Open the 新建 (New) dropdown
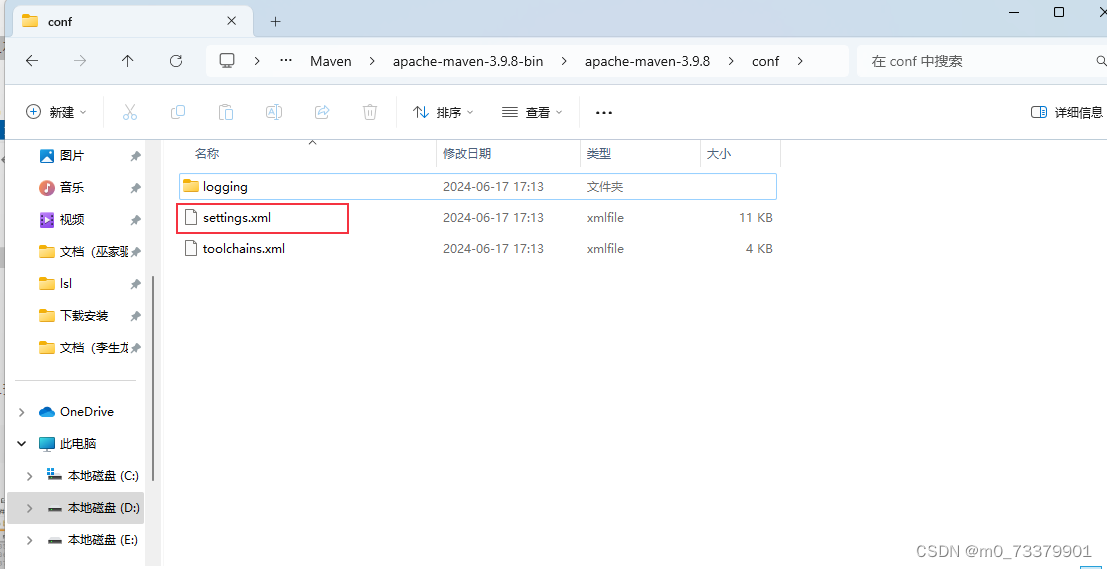 (x=56, y=112)
